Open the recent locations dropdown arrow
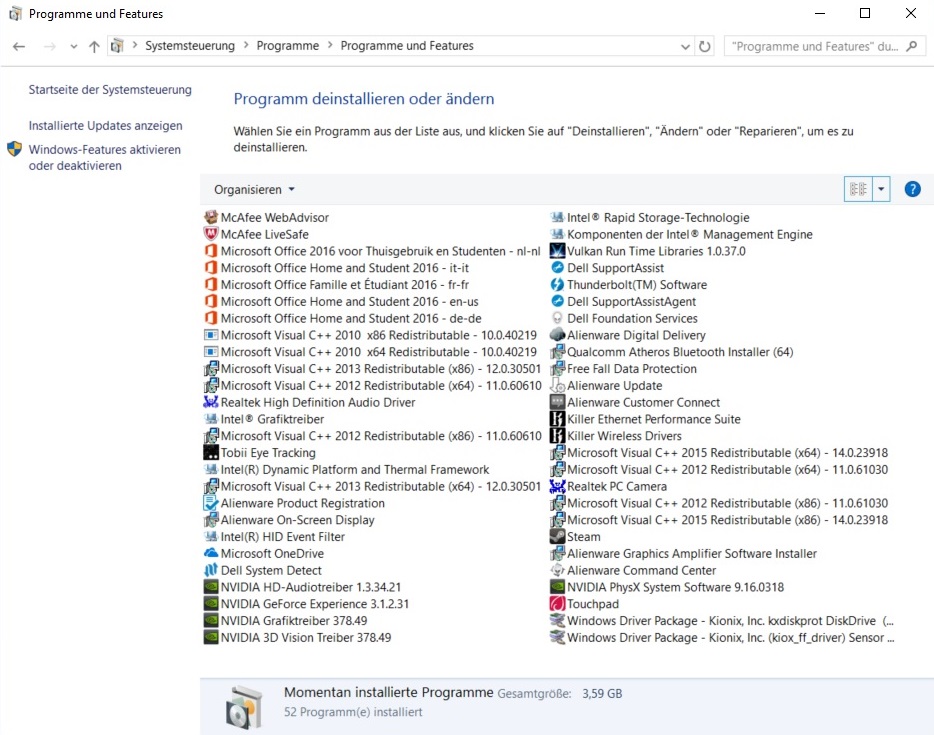Screen dimensions: 934x735 click(x=73, y=46)
